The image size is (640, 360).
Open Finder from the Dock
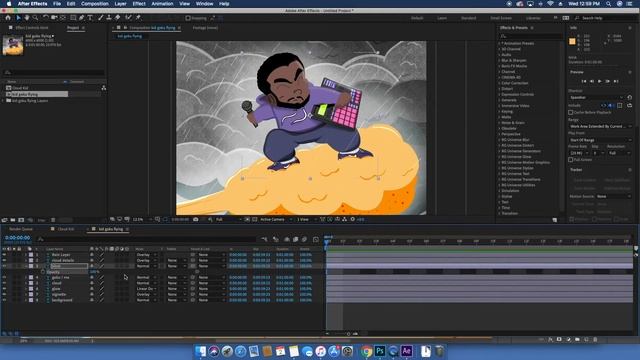[200, 351]
